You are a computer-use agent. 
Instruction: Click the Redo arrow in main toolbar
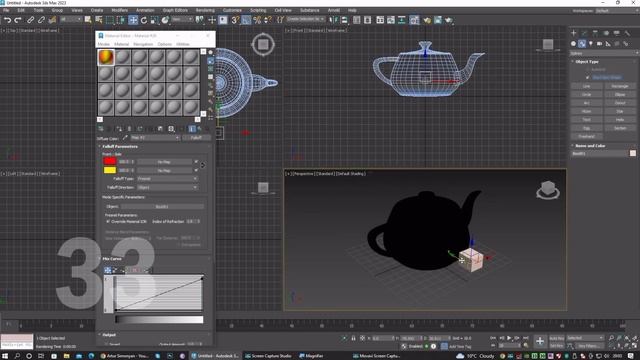18,20
